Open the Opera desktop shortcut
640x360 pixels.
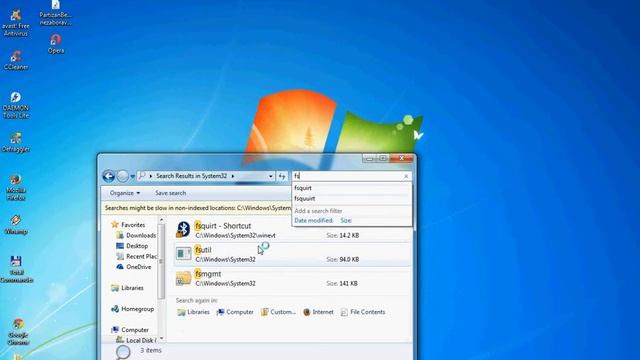coord(56,44)
